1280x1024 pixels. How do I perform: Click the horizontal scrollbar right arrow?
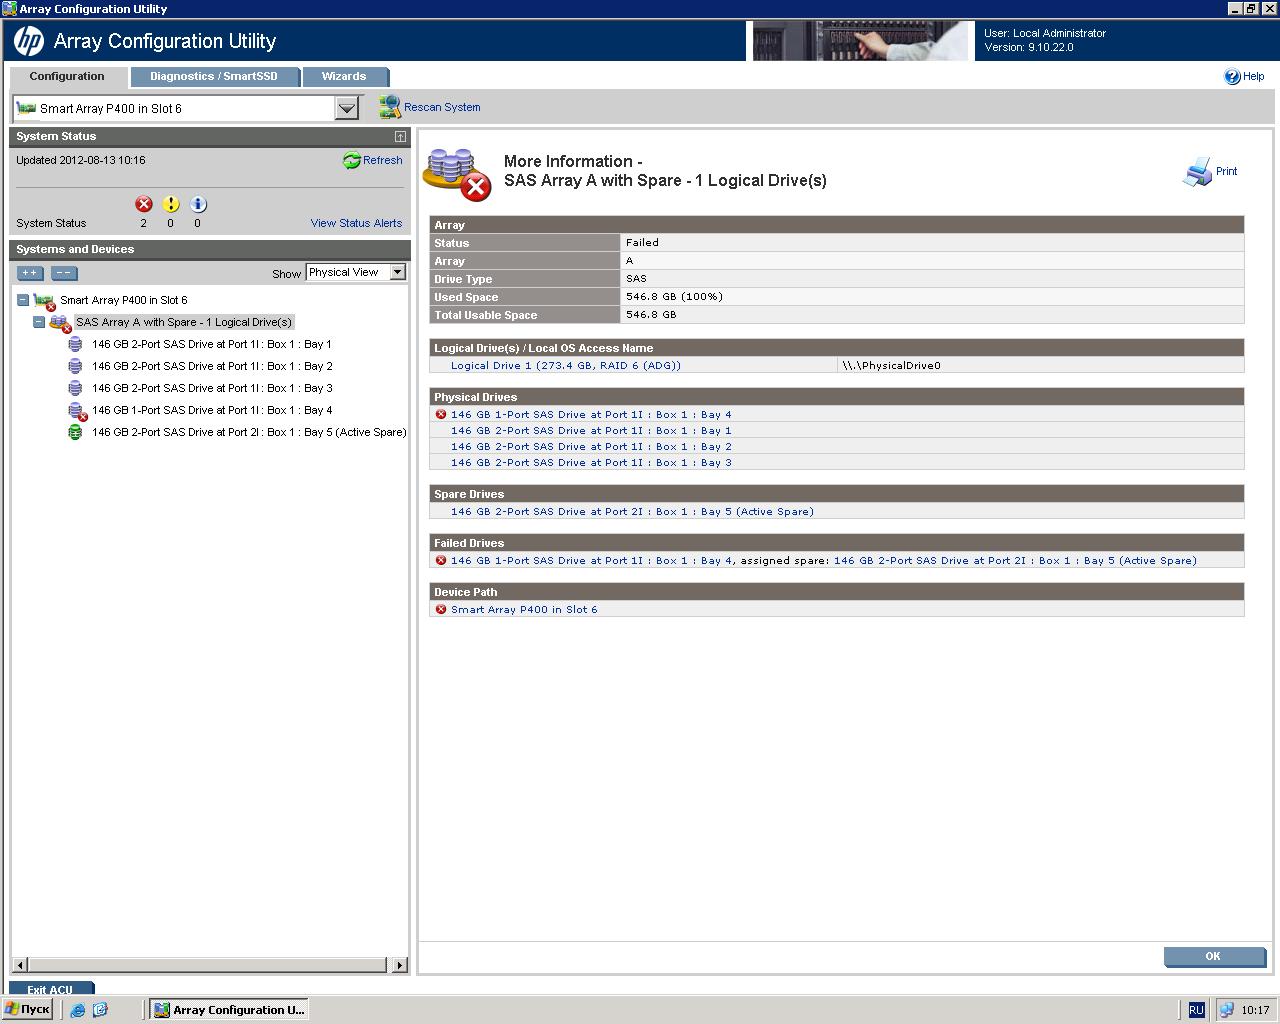(x=400, y=965)
